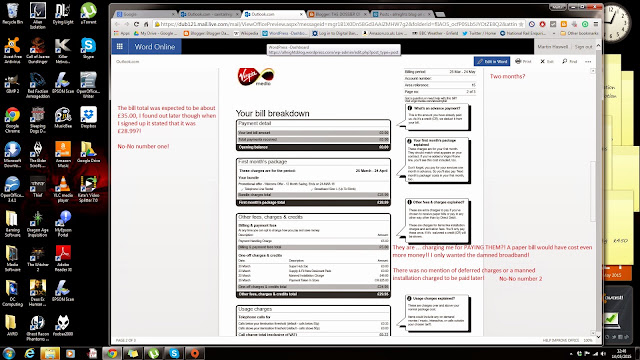This screenshot has width=640, height=360.
Task: Select the Adobe Reader XI desktop icon
Action: (63, 259)
